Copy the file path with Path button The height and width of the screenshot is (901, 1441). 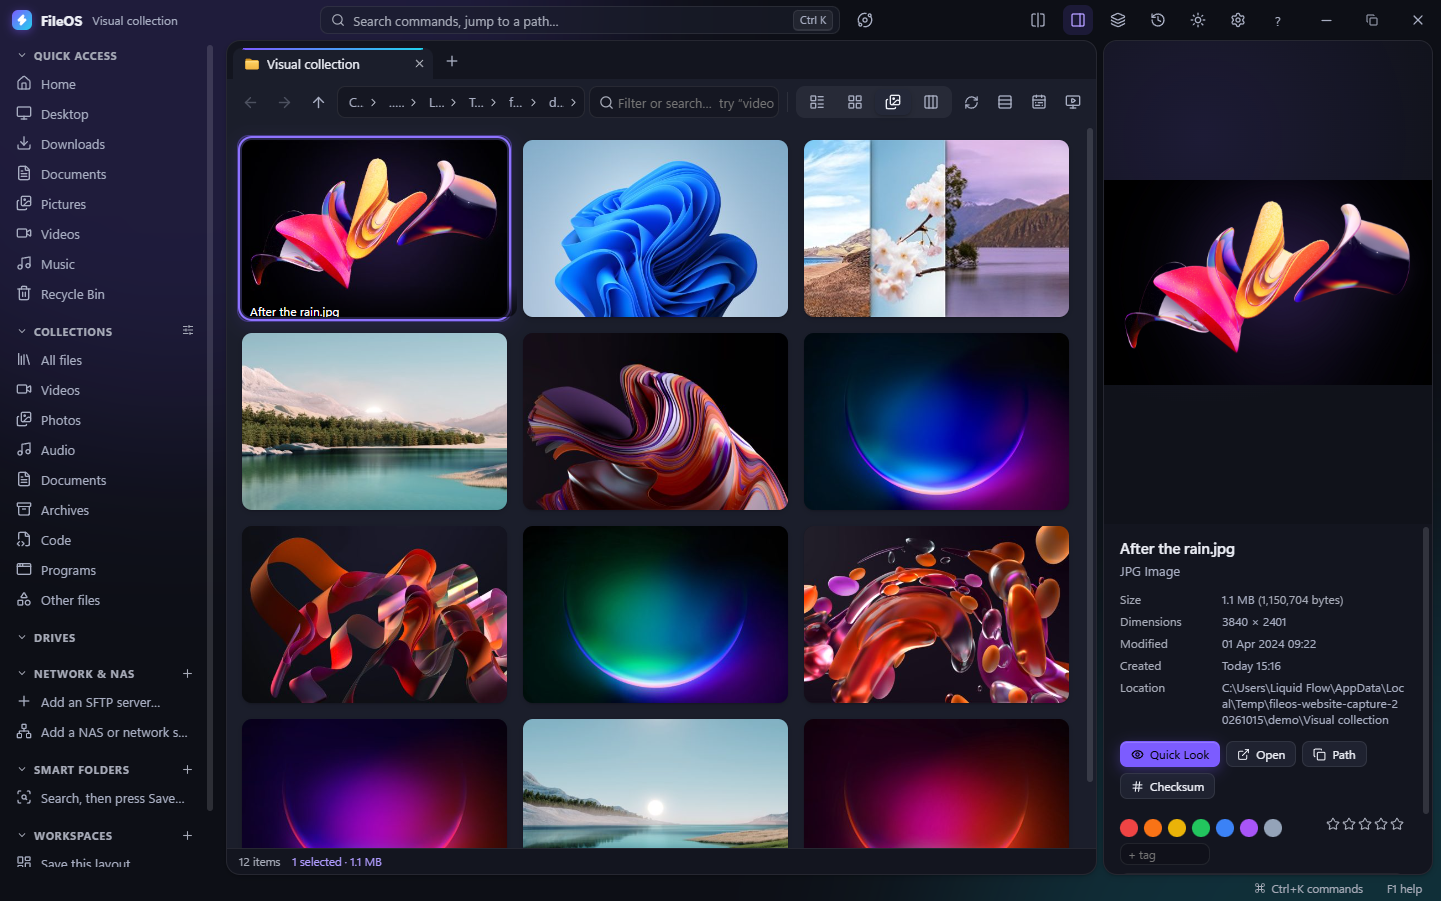click(1334, 755)
